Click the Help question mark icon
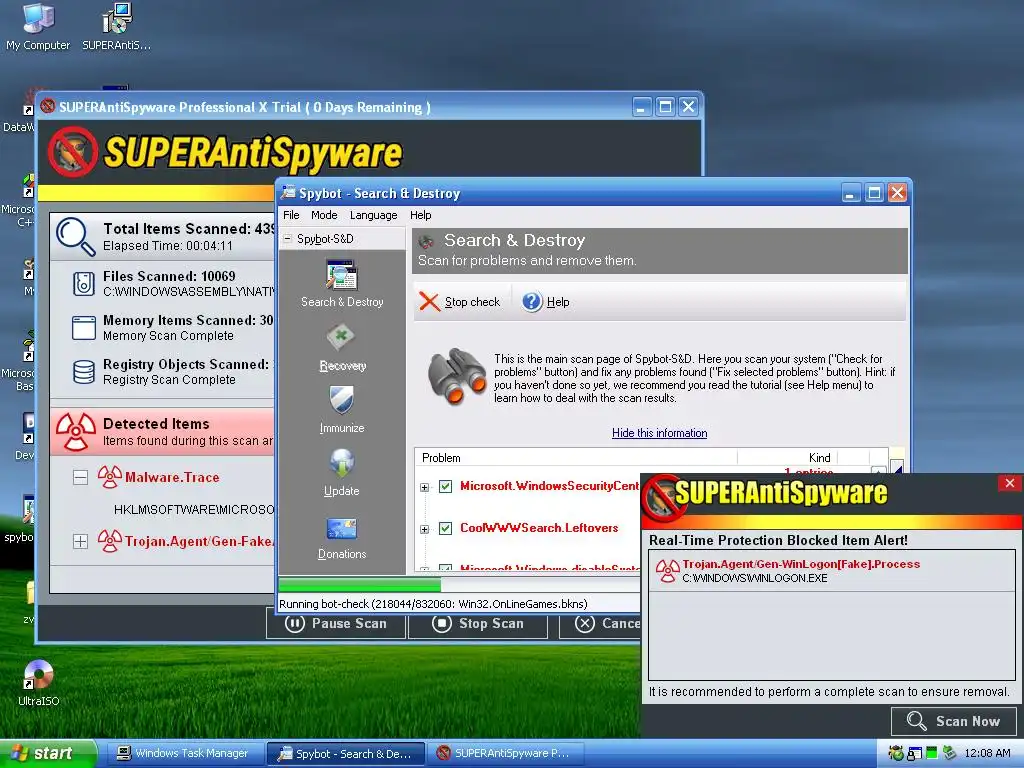 pos(532,302)
